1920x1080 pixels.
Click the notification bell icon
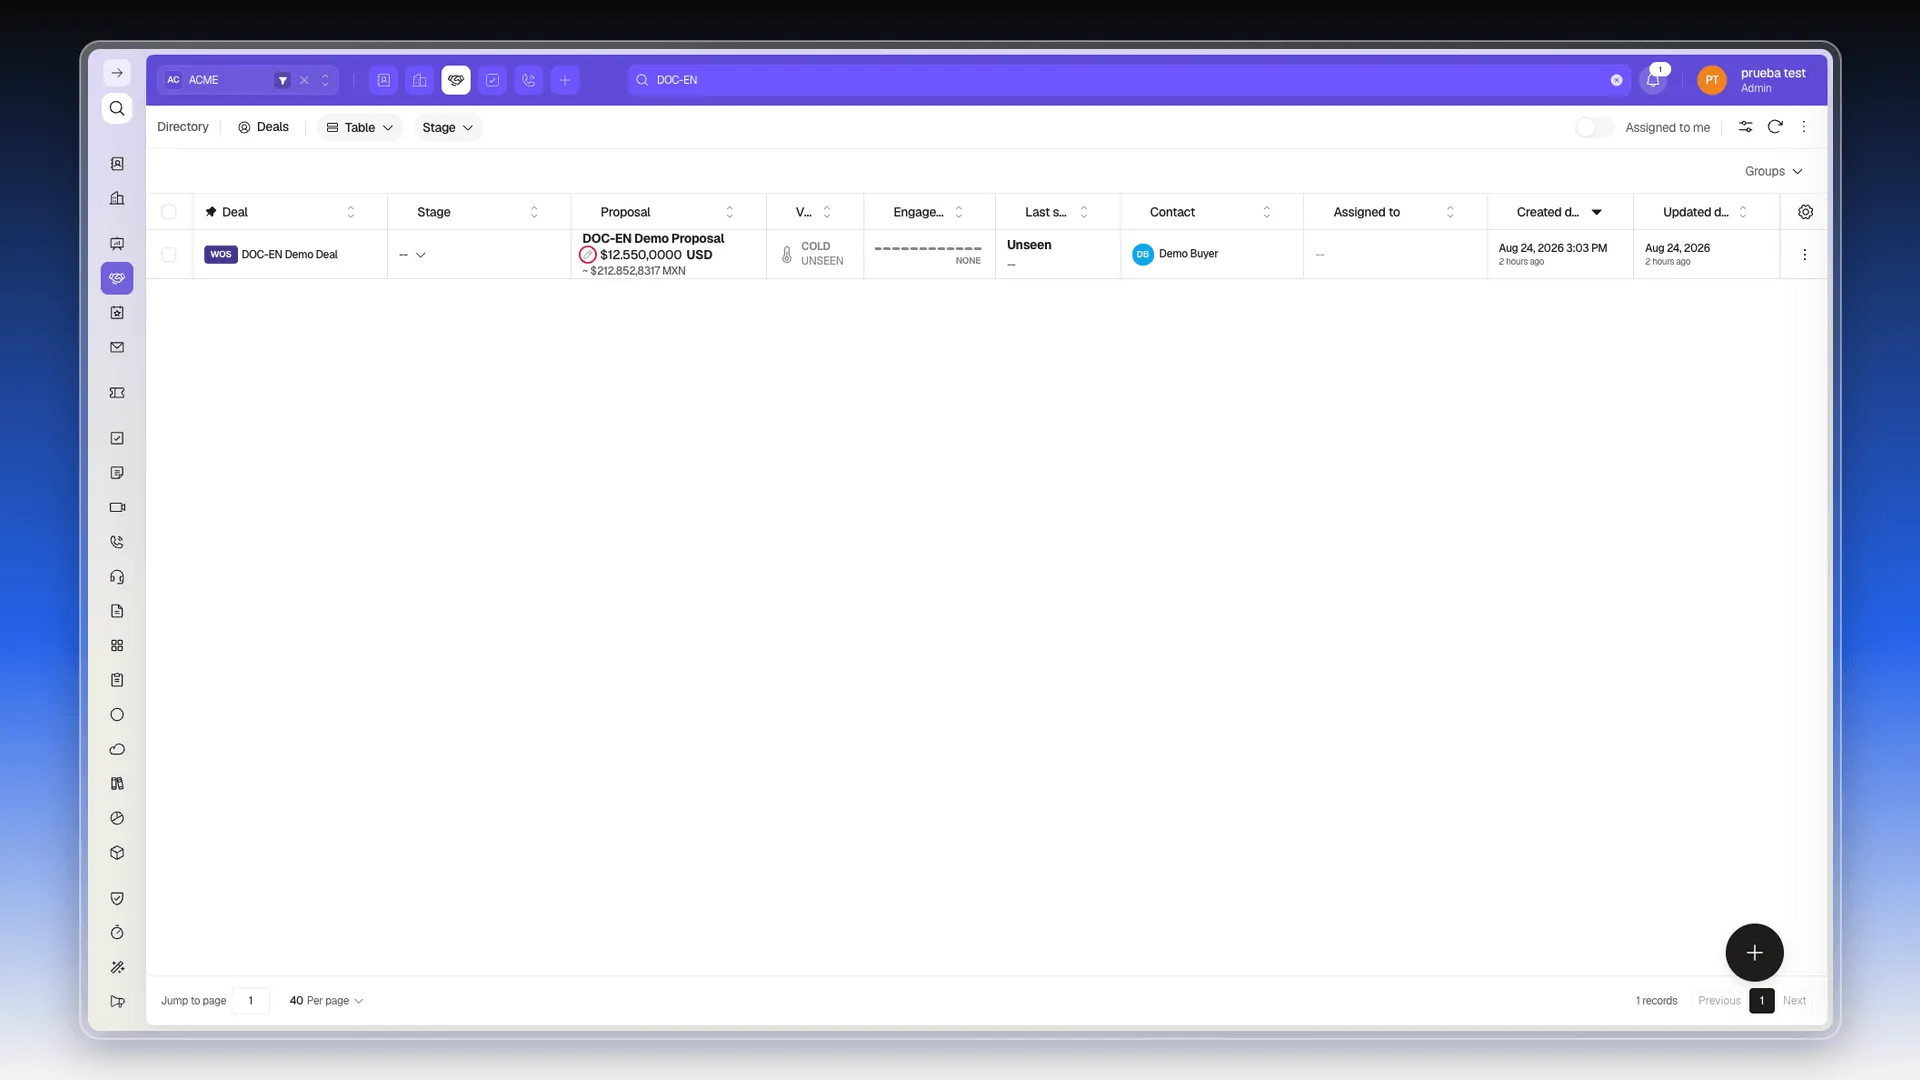pos(1653,80)
